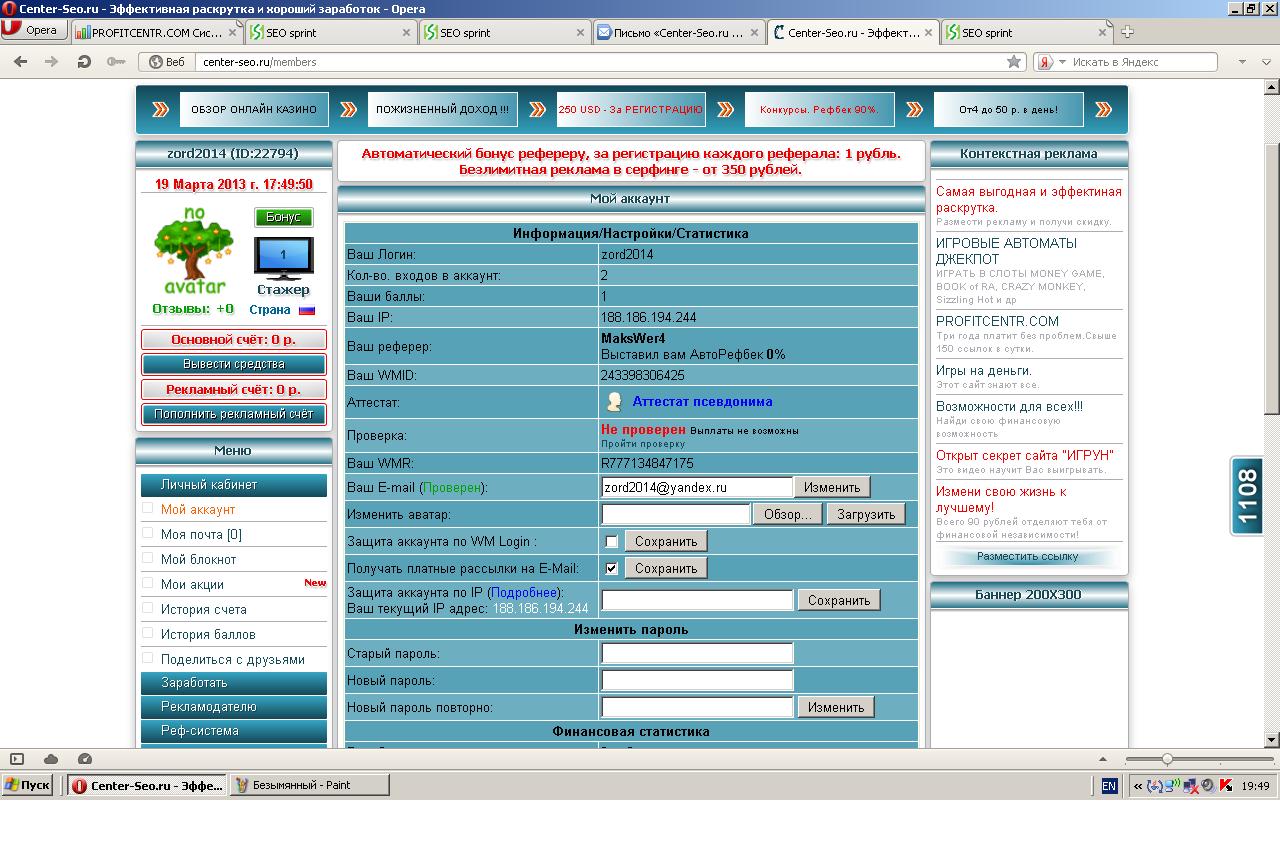This screenshot has height=860, width=1280.
Task: Click Пополнить рекламный счёт button
Action: (x=234, y=414)
